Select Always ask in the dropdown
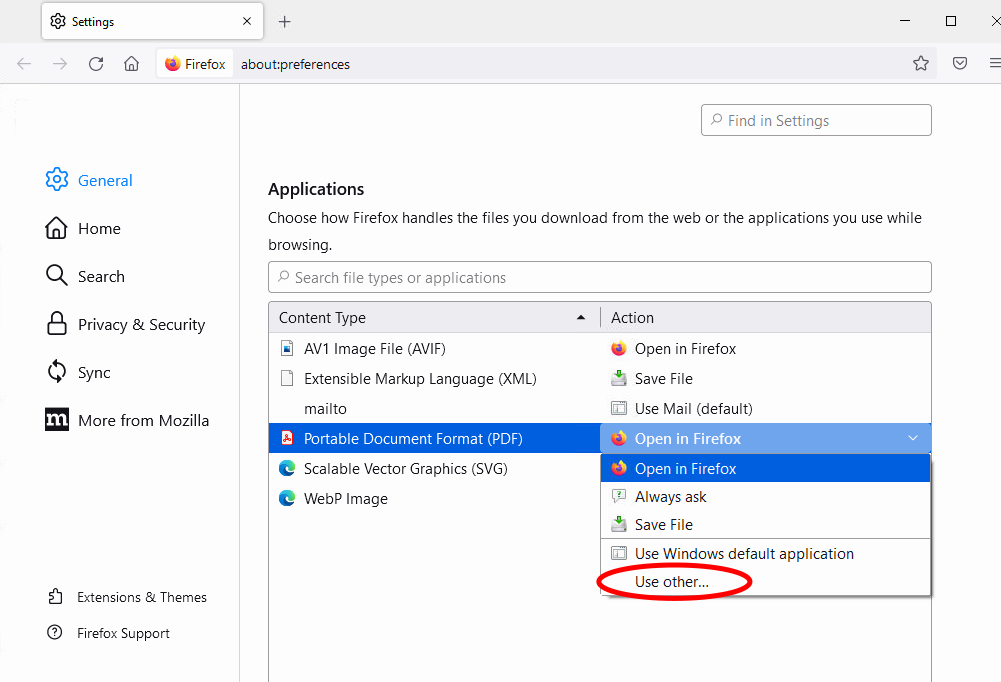This screenshot has width=1001, height=682. pos(670,497)
